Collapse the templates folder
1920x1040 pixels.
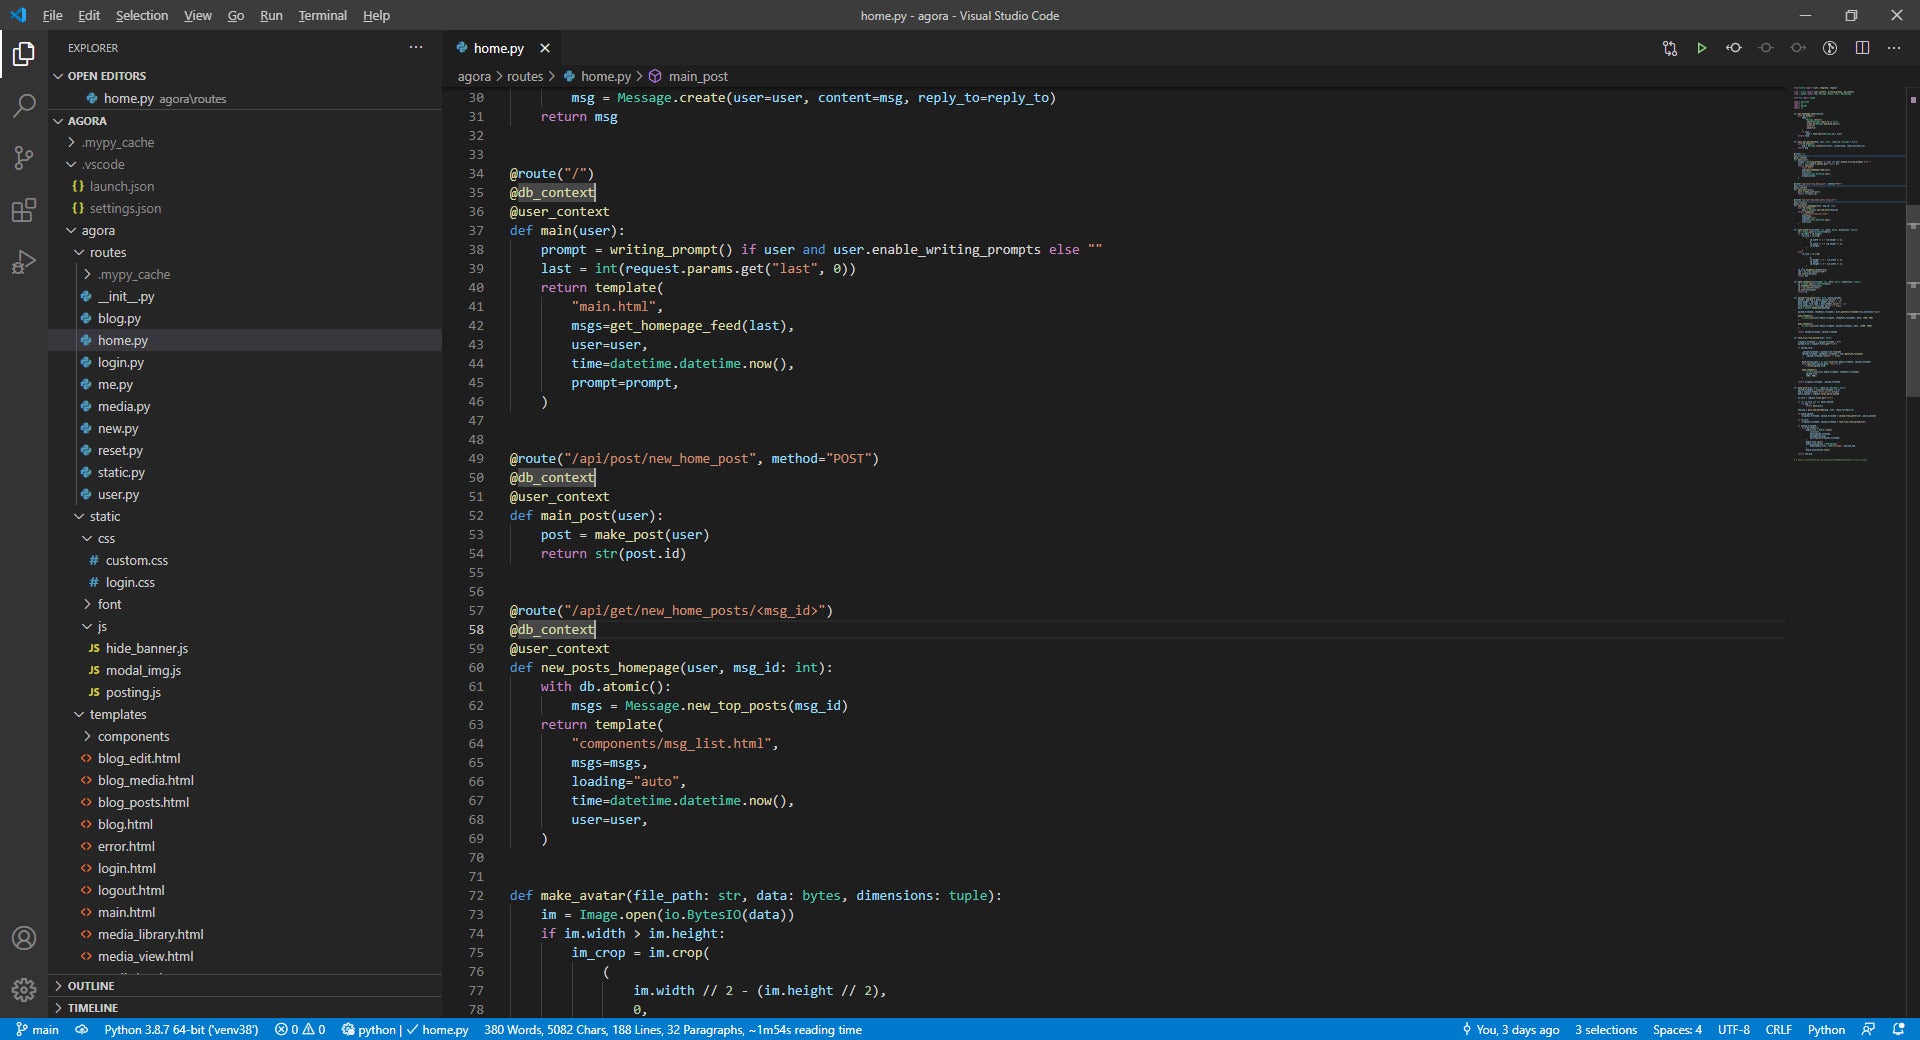[x=245, y=714]
